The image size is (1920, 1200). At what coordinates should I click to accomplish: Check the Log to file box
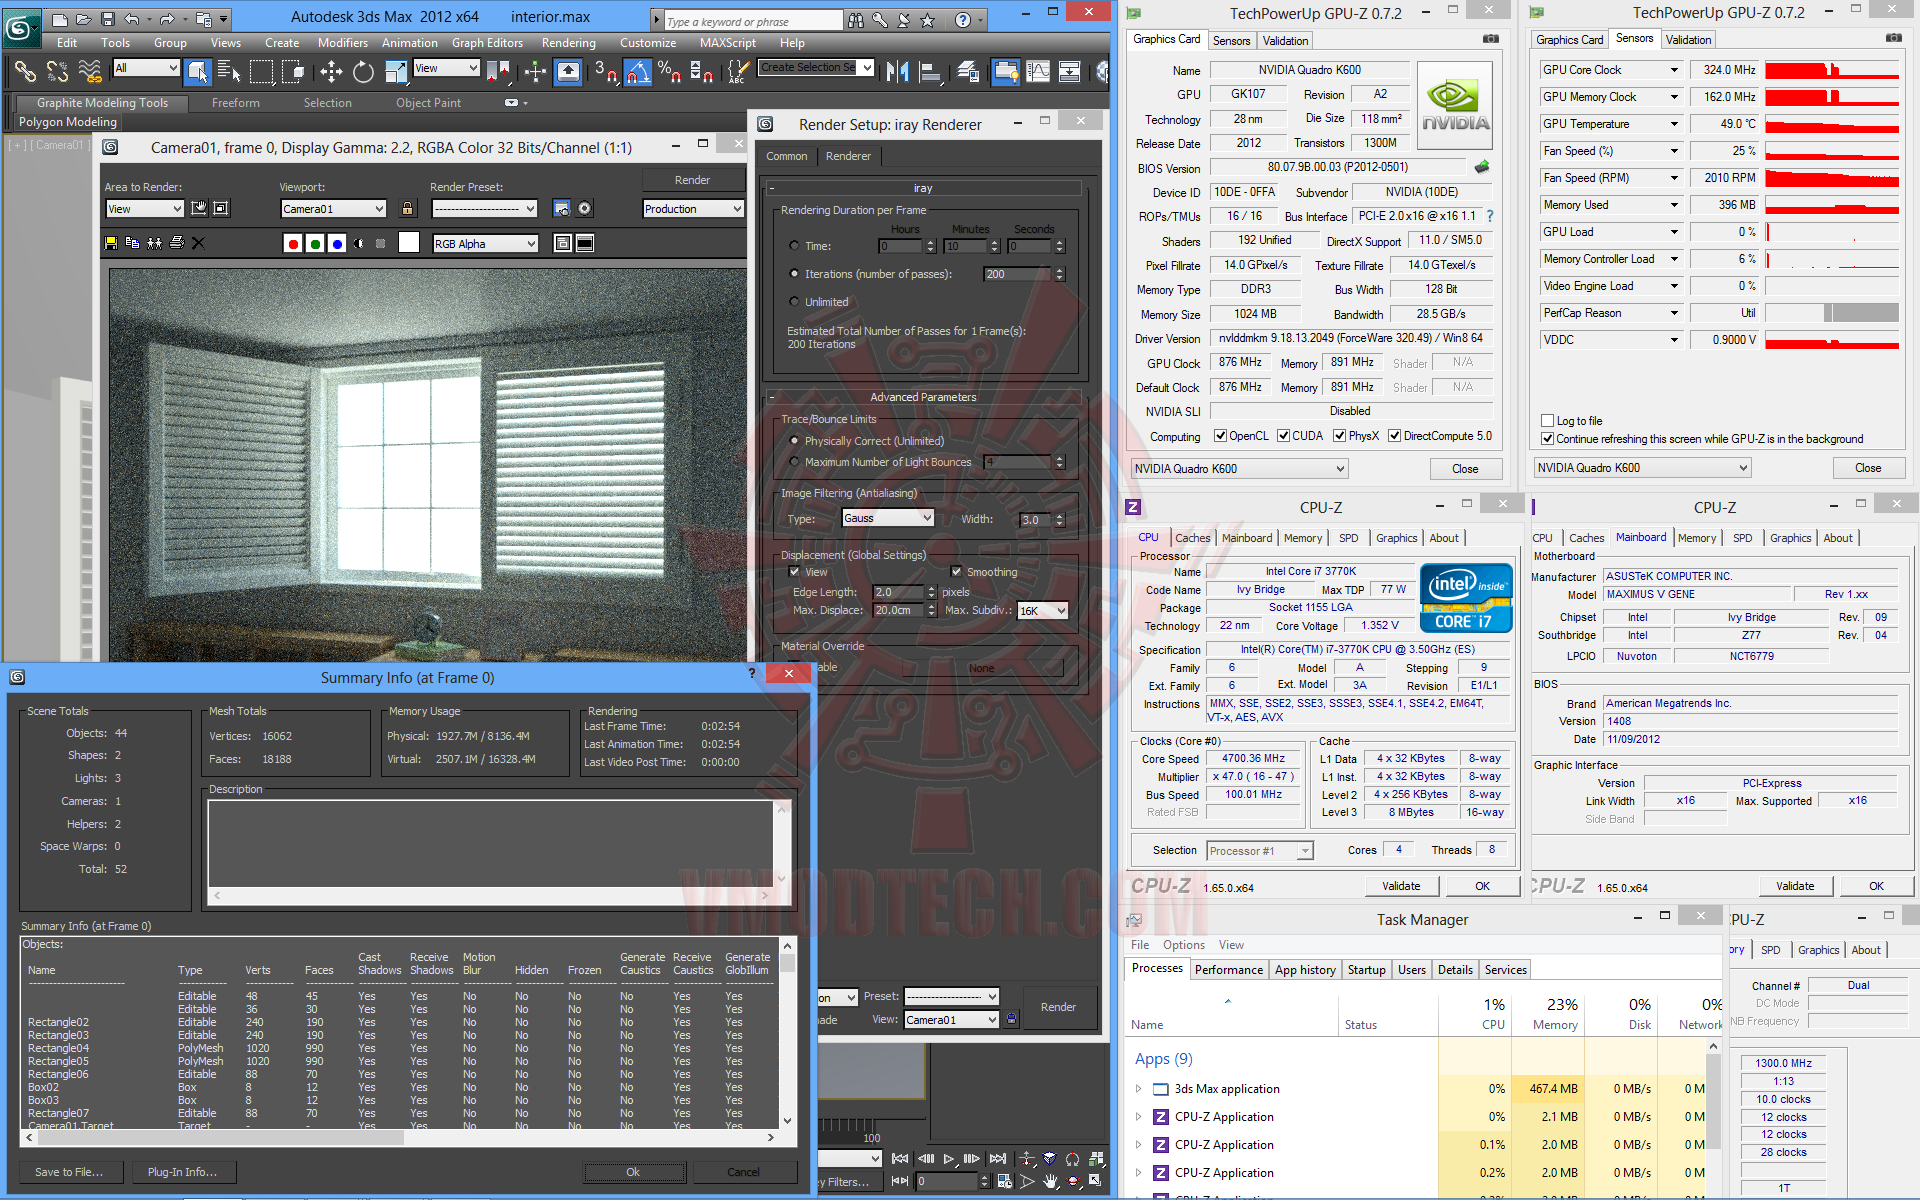(1548, 421)
